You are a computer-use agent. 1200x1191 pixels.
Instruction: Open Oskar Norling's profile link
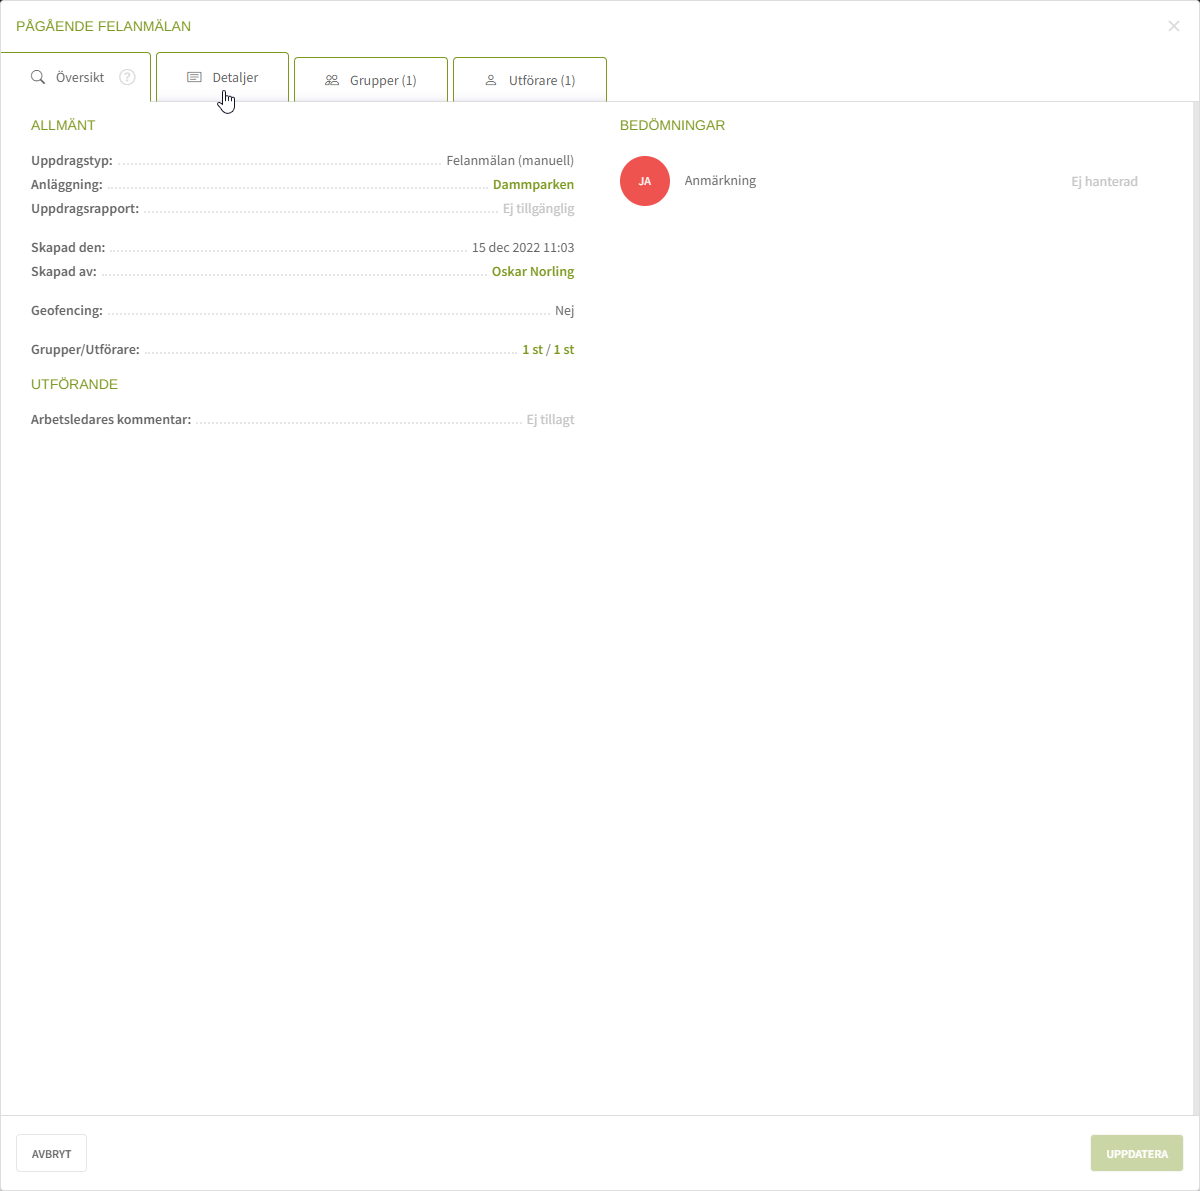pos(532,272)
